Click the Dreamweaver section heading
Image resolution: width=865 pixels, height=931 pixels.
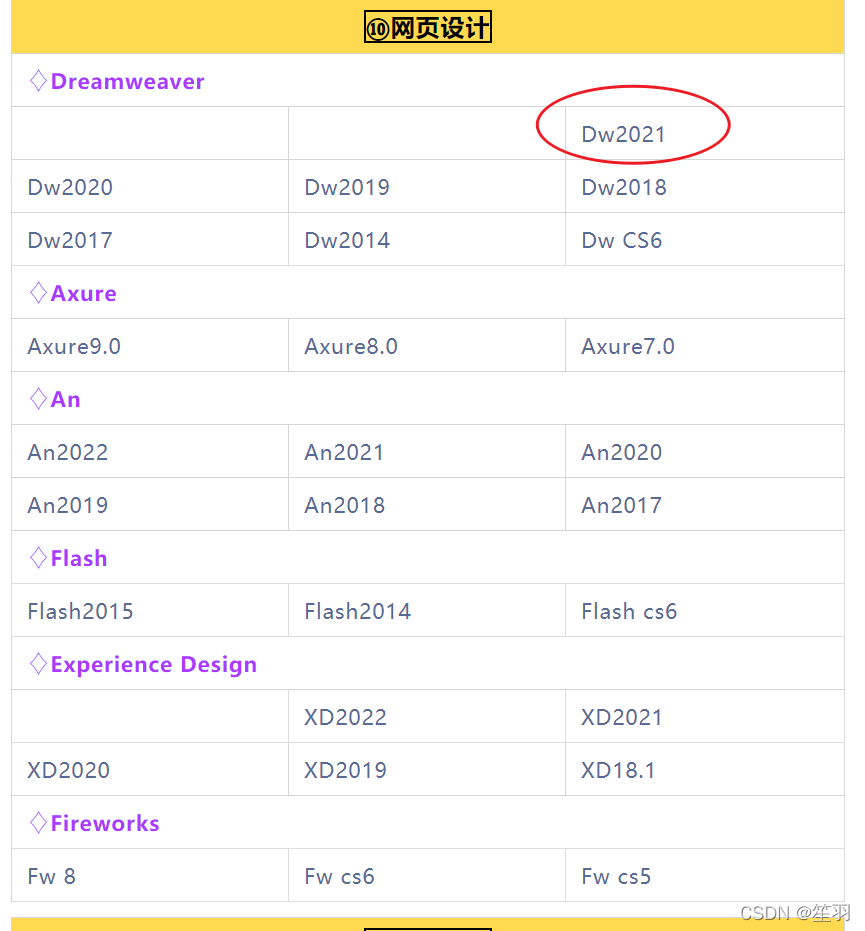coord(117,81)
